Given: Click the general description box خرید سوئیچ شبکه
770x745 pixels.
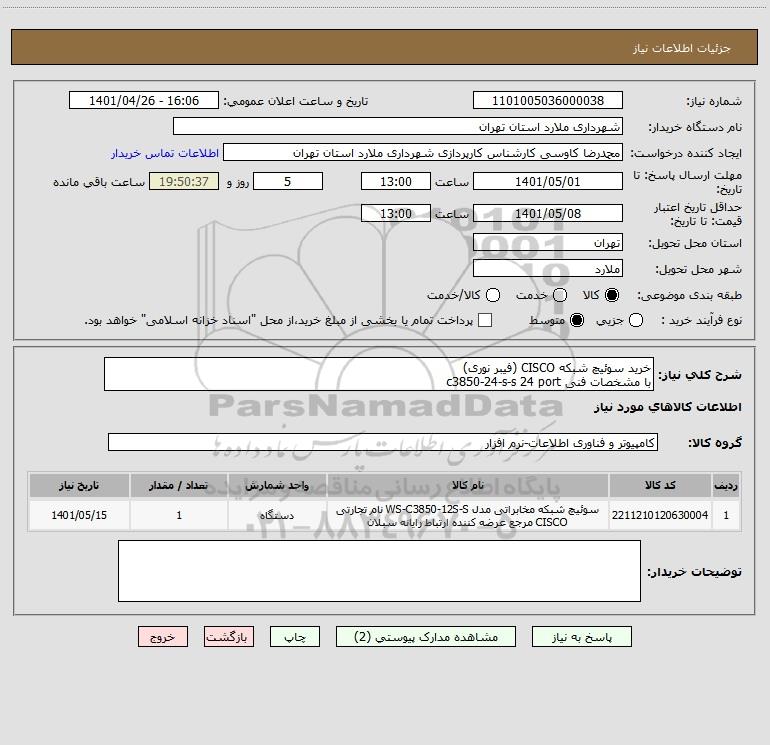Looking at the screenshot, I should click(379, 374).
